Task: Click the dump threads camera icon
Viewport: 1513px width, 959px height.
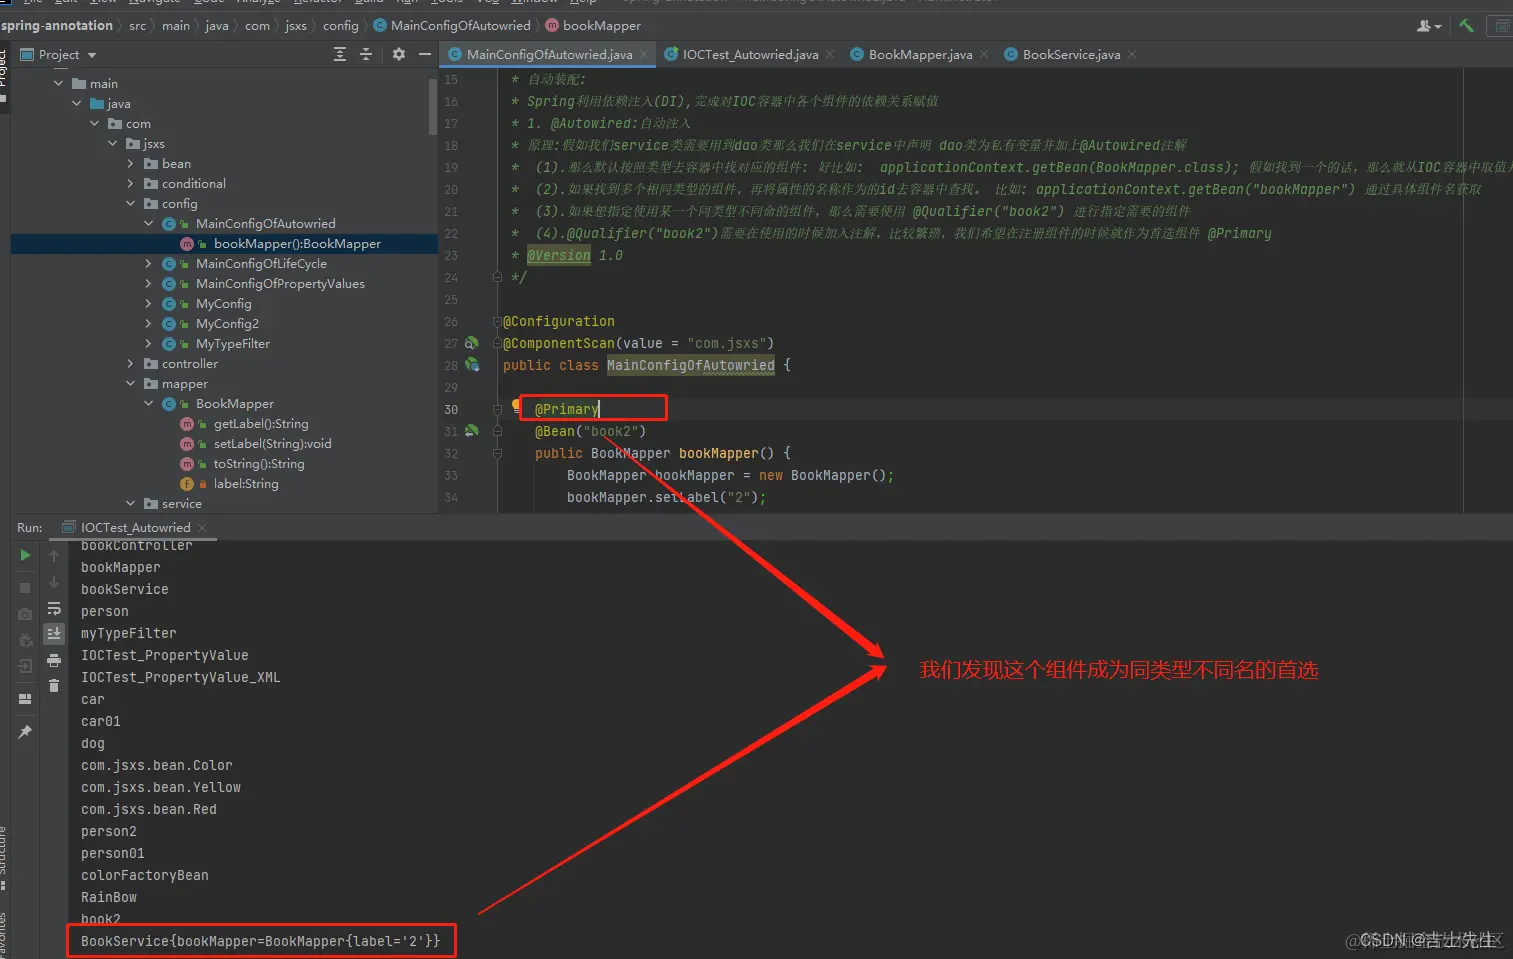Action: (x=25, y=613)
